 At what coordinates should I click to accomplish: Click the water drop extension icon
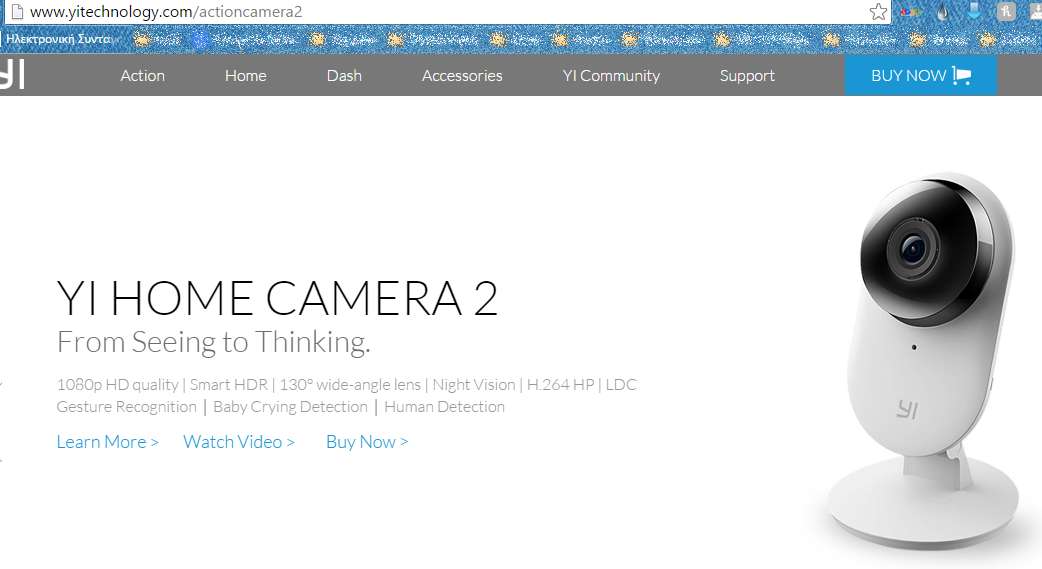coord(942,12)
